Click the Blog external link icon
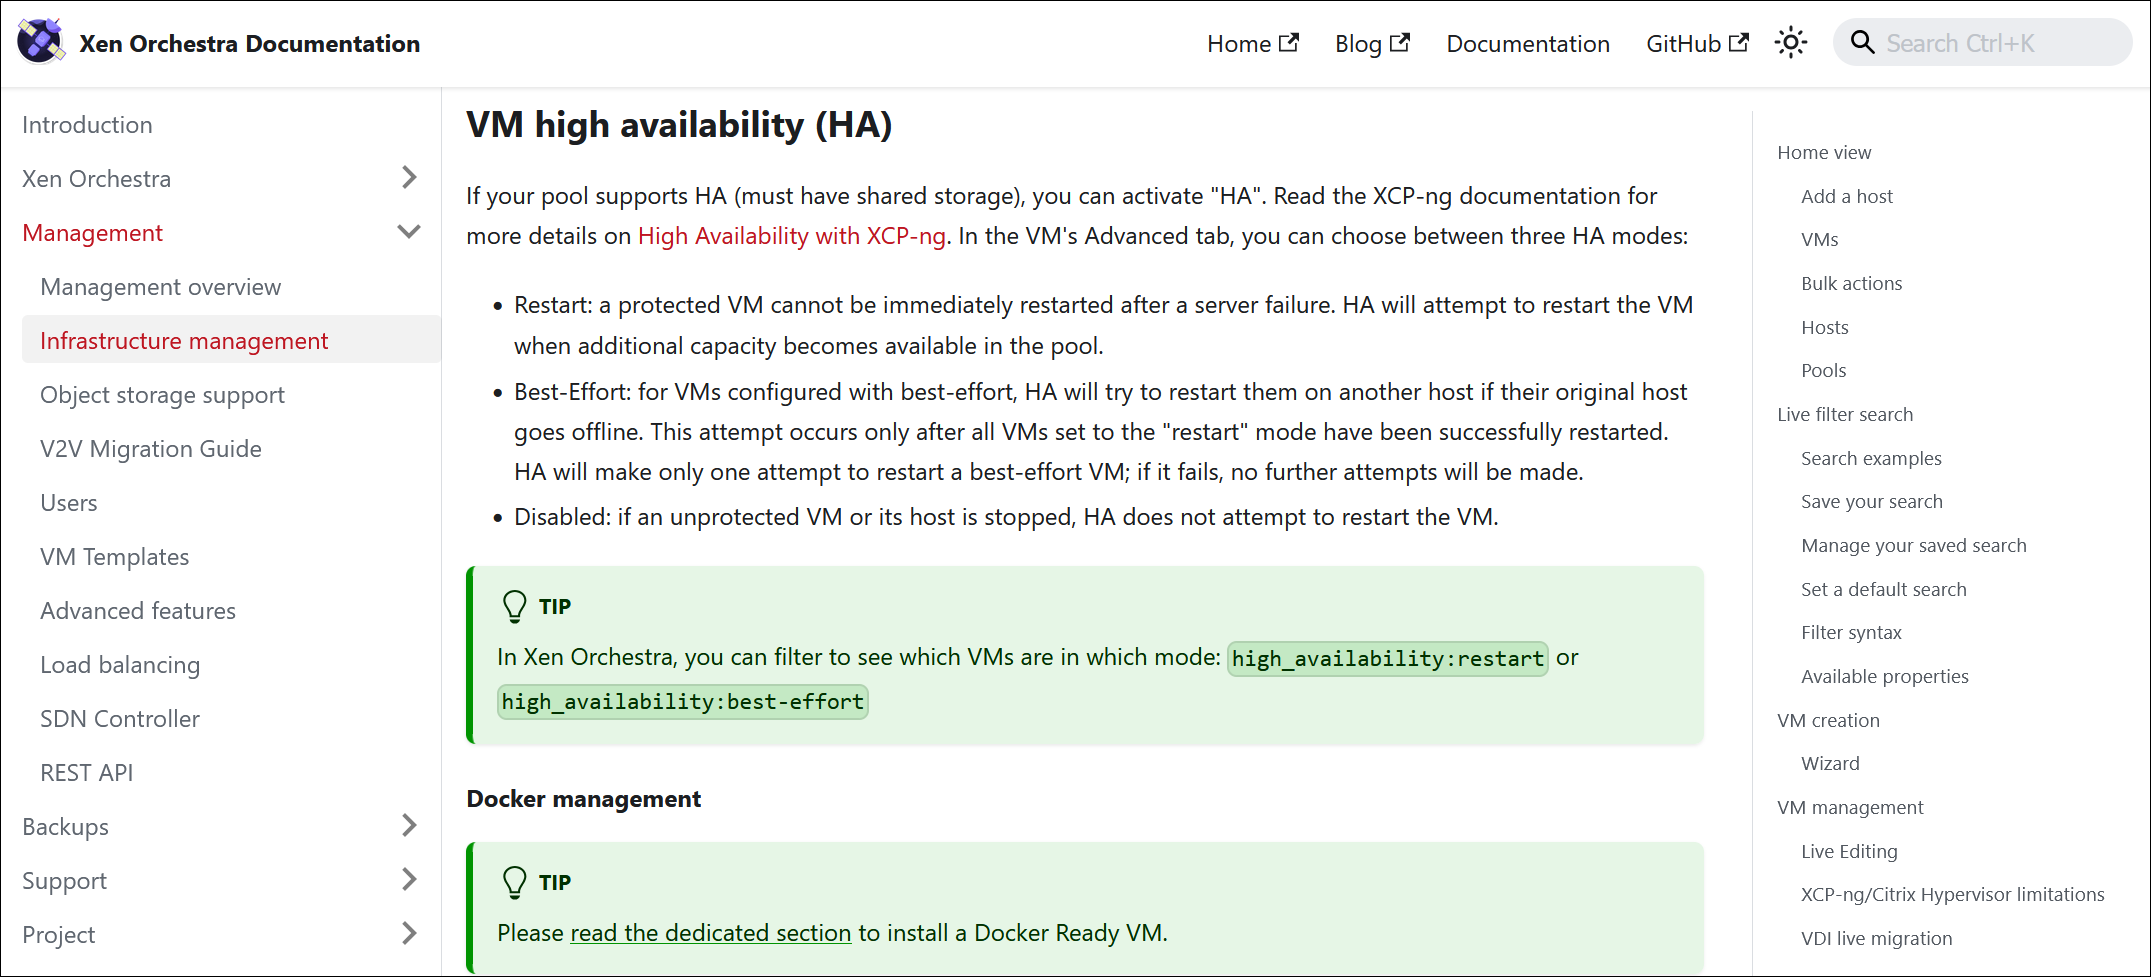2151x977 pixels. (1400, 43)
